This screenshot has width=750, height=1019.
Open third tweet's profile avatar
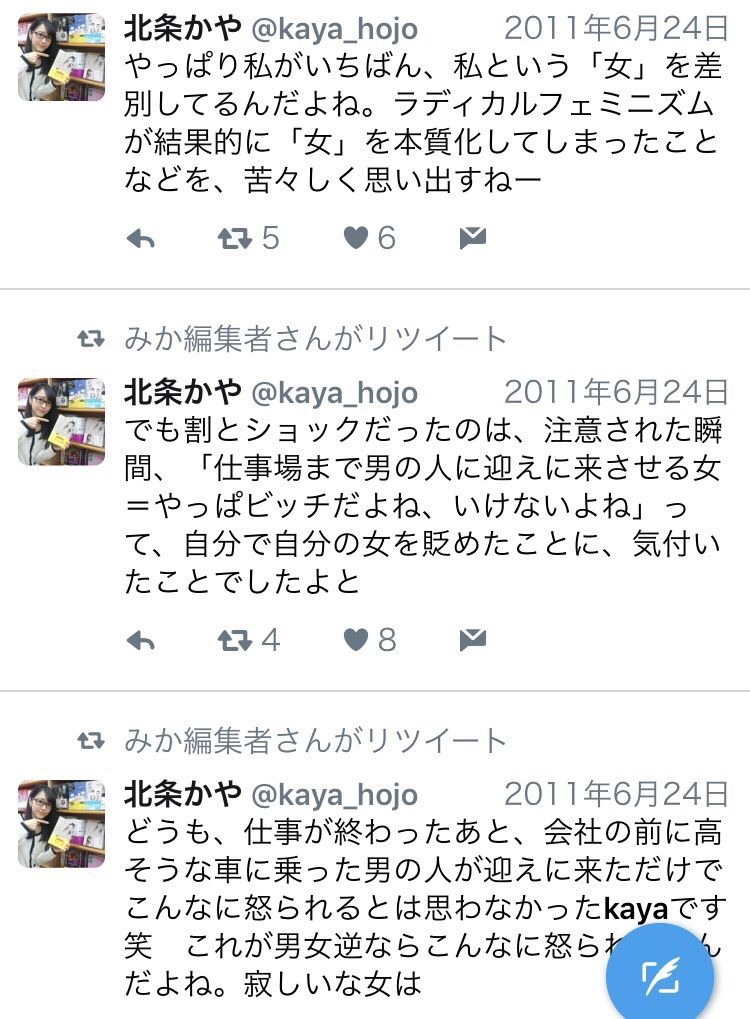pyautogui.click(x=61, y=823)
